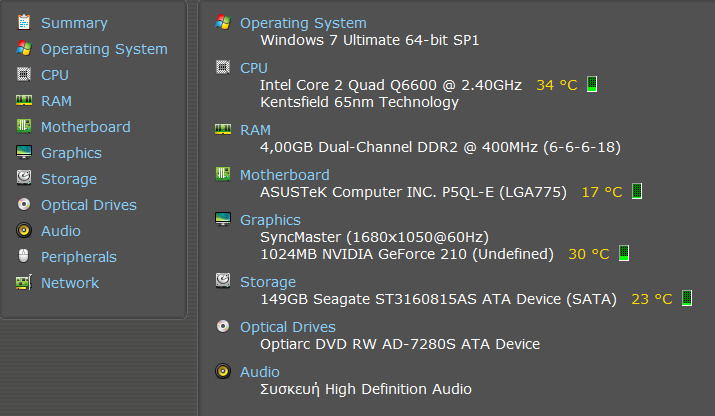Click the Motherboard icon in sidebar
This screenshot has width=715, height=416.
(x=24, y=126)
